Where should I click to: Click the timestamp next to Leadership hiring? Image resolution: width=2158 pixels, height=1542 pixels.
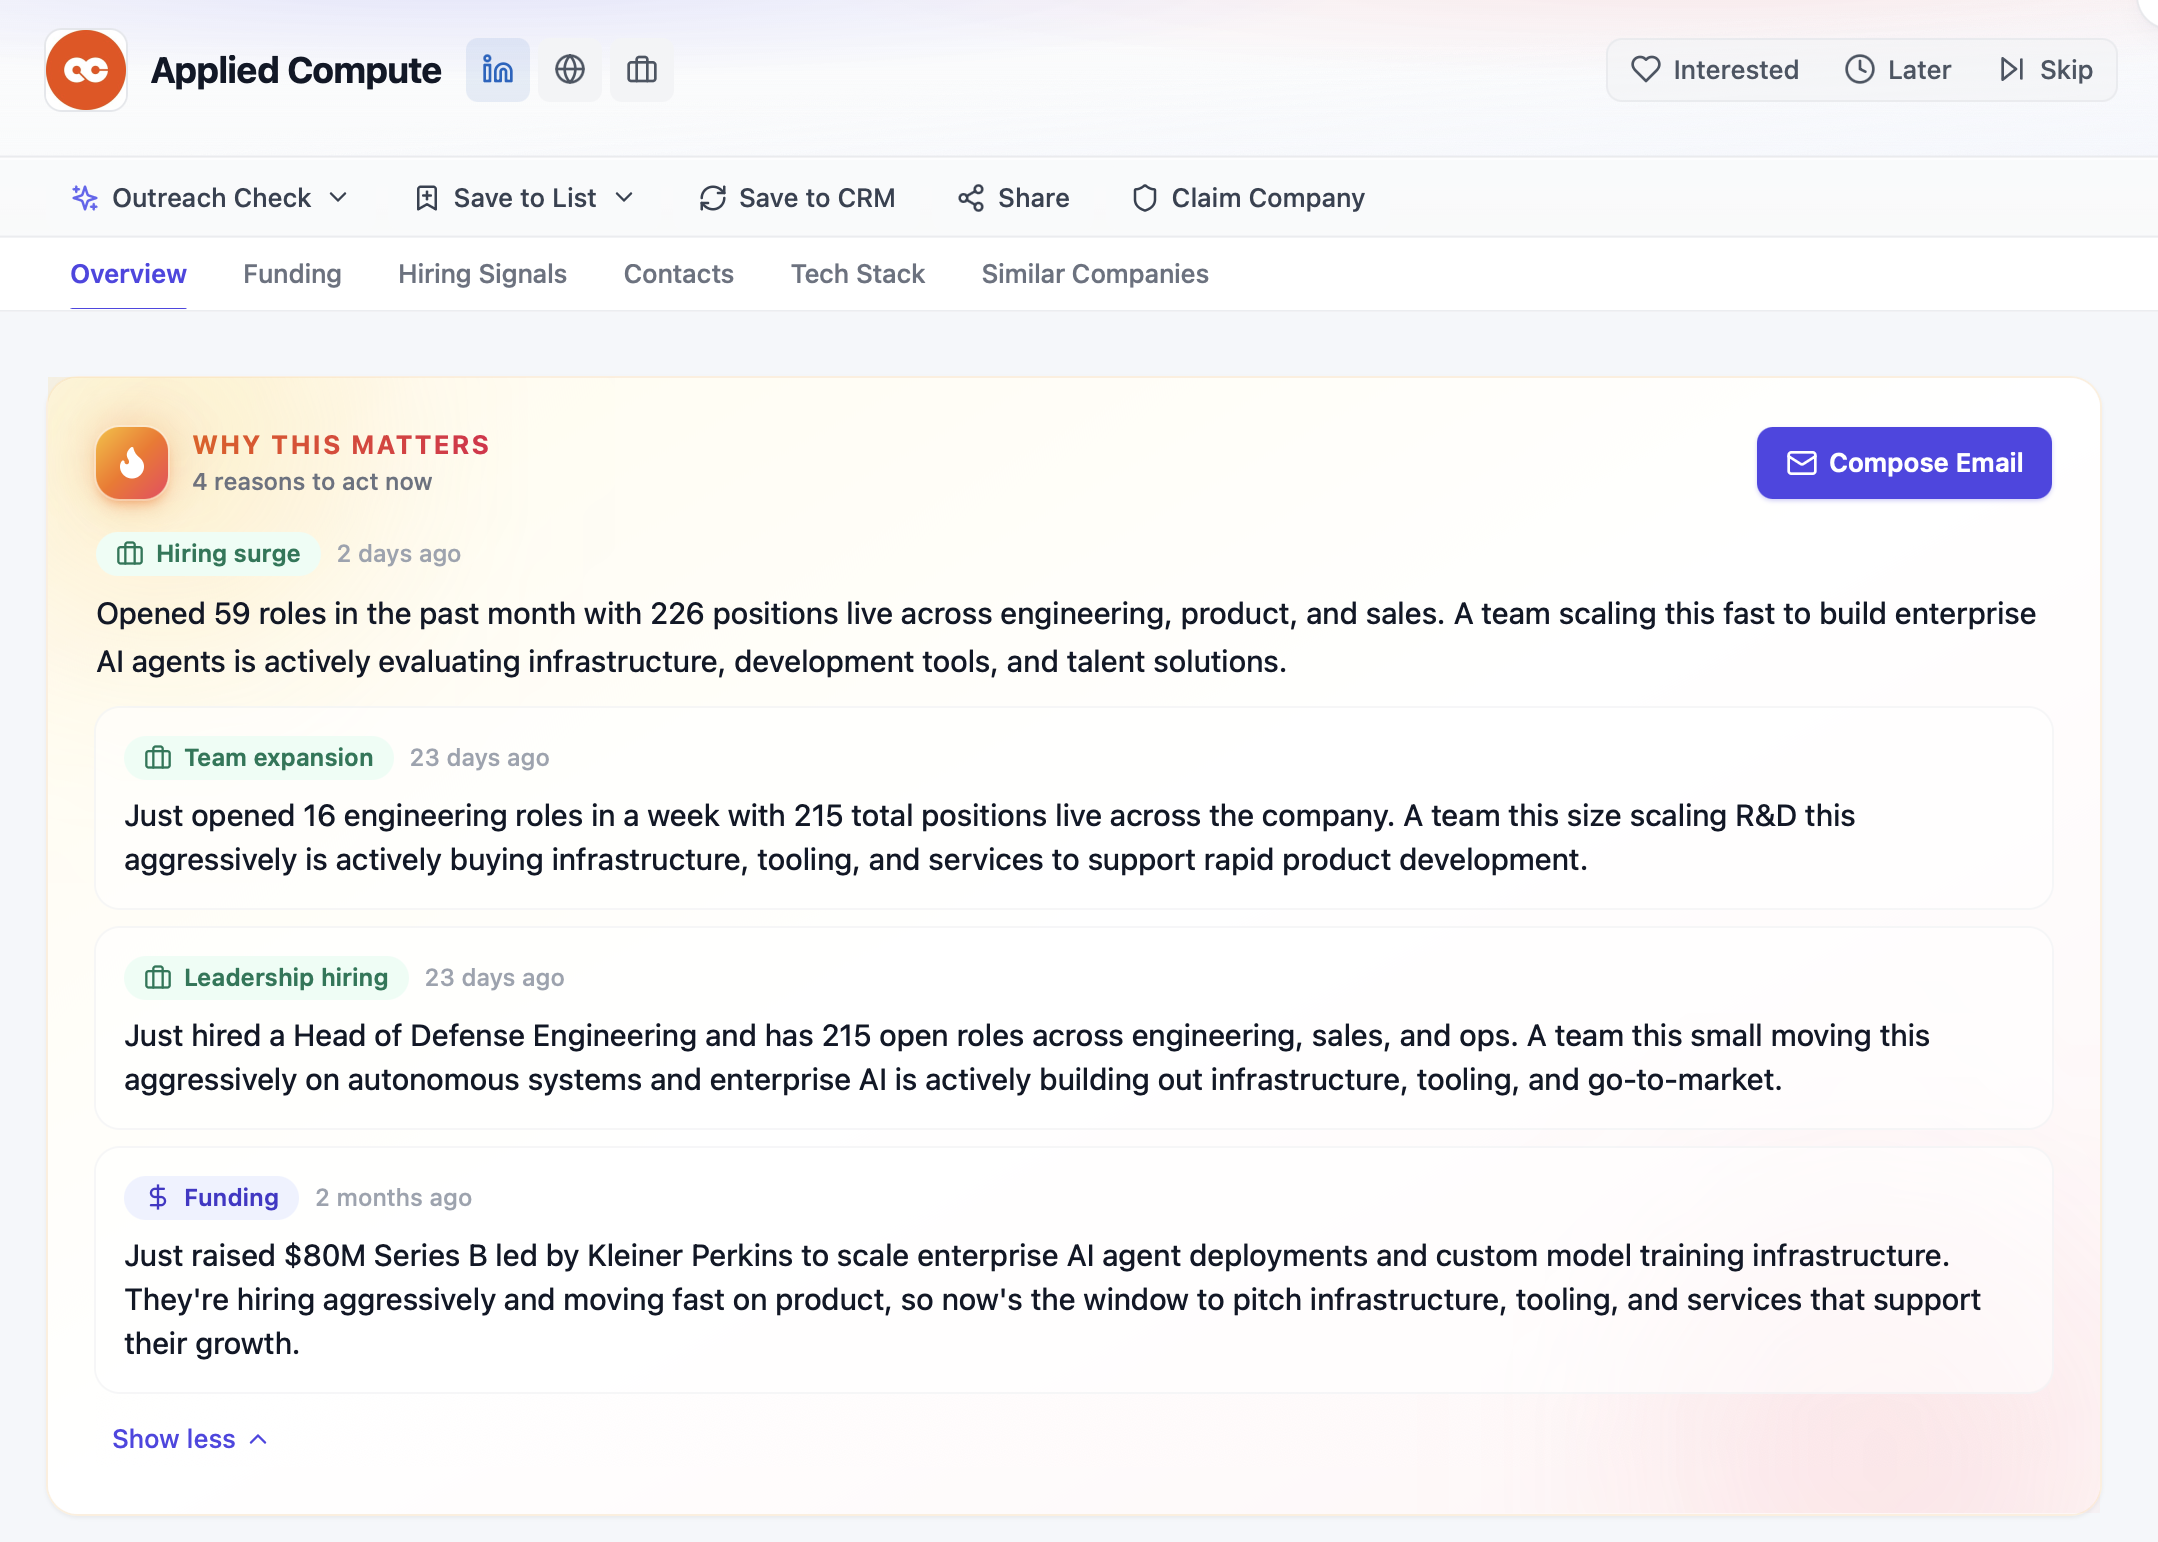tap(494, 978)
